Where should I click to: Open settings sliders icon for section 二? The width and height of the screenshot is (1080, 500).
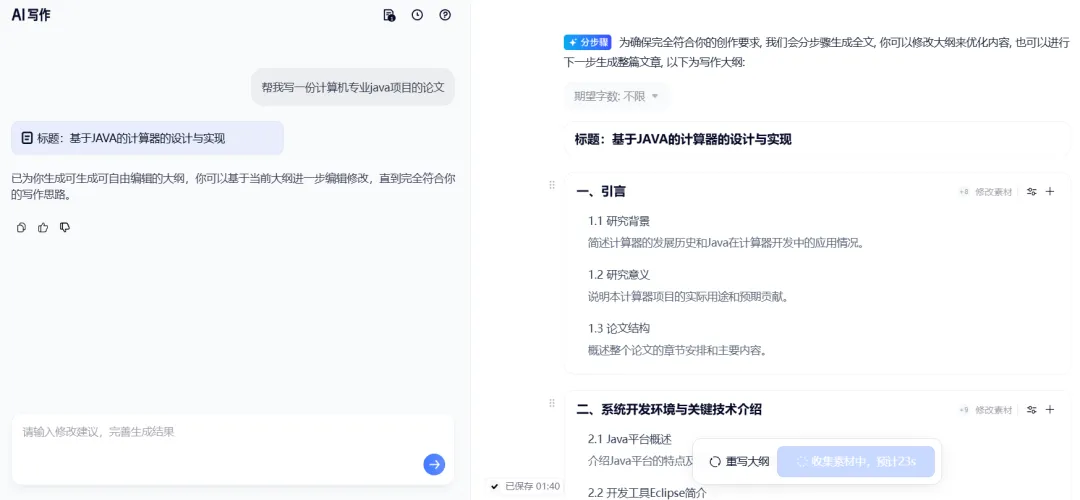coord(1032,410)
